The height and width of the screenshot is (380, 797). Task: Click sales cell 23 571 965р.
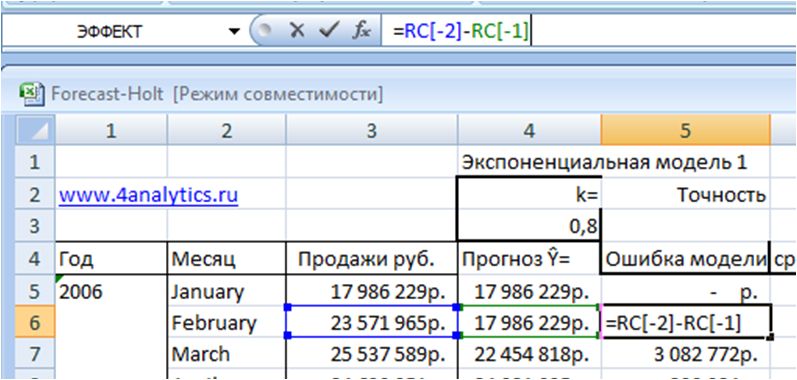(x=372, y=322)
